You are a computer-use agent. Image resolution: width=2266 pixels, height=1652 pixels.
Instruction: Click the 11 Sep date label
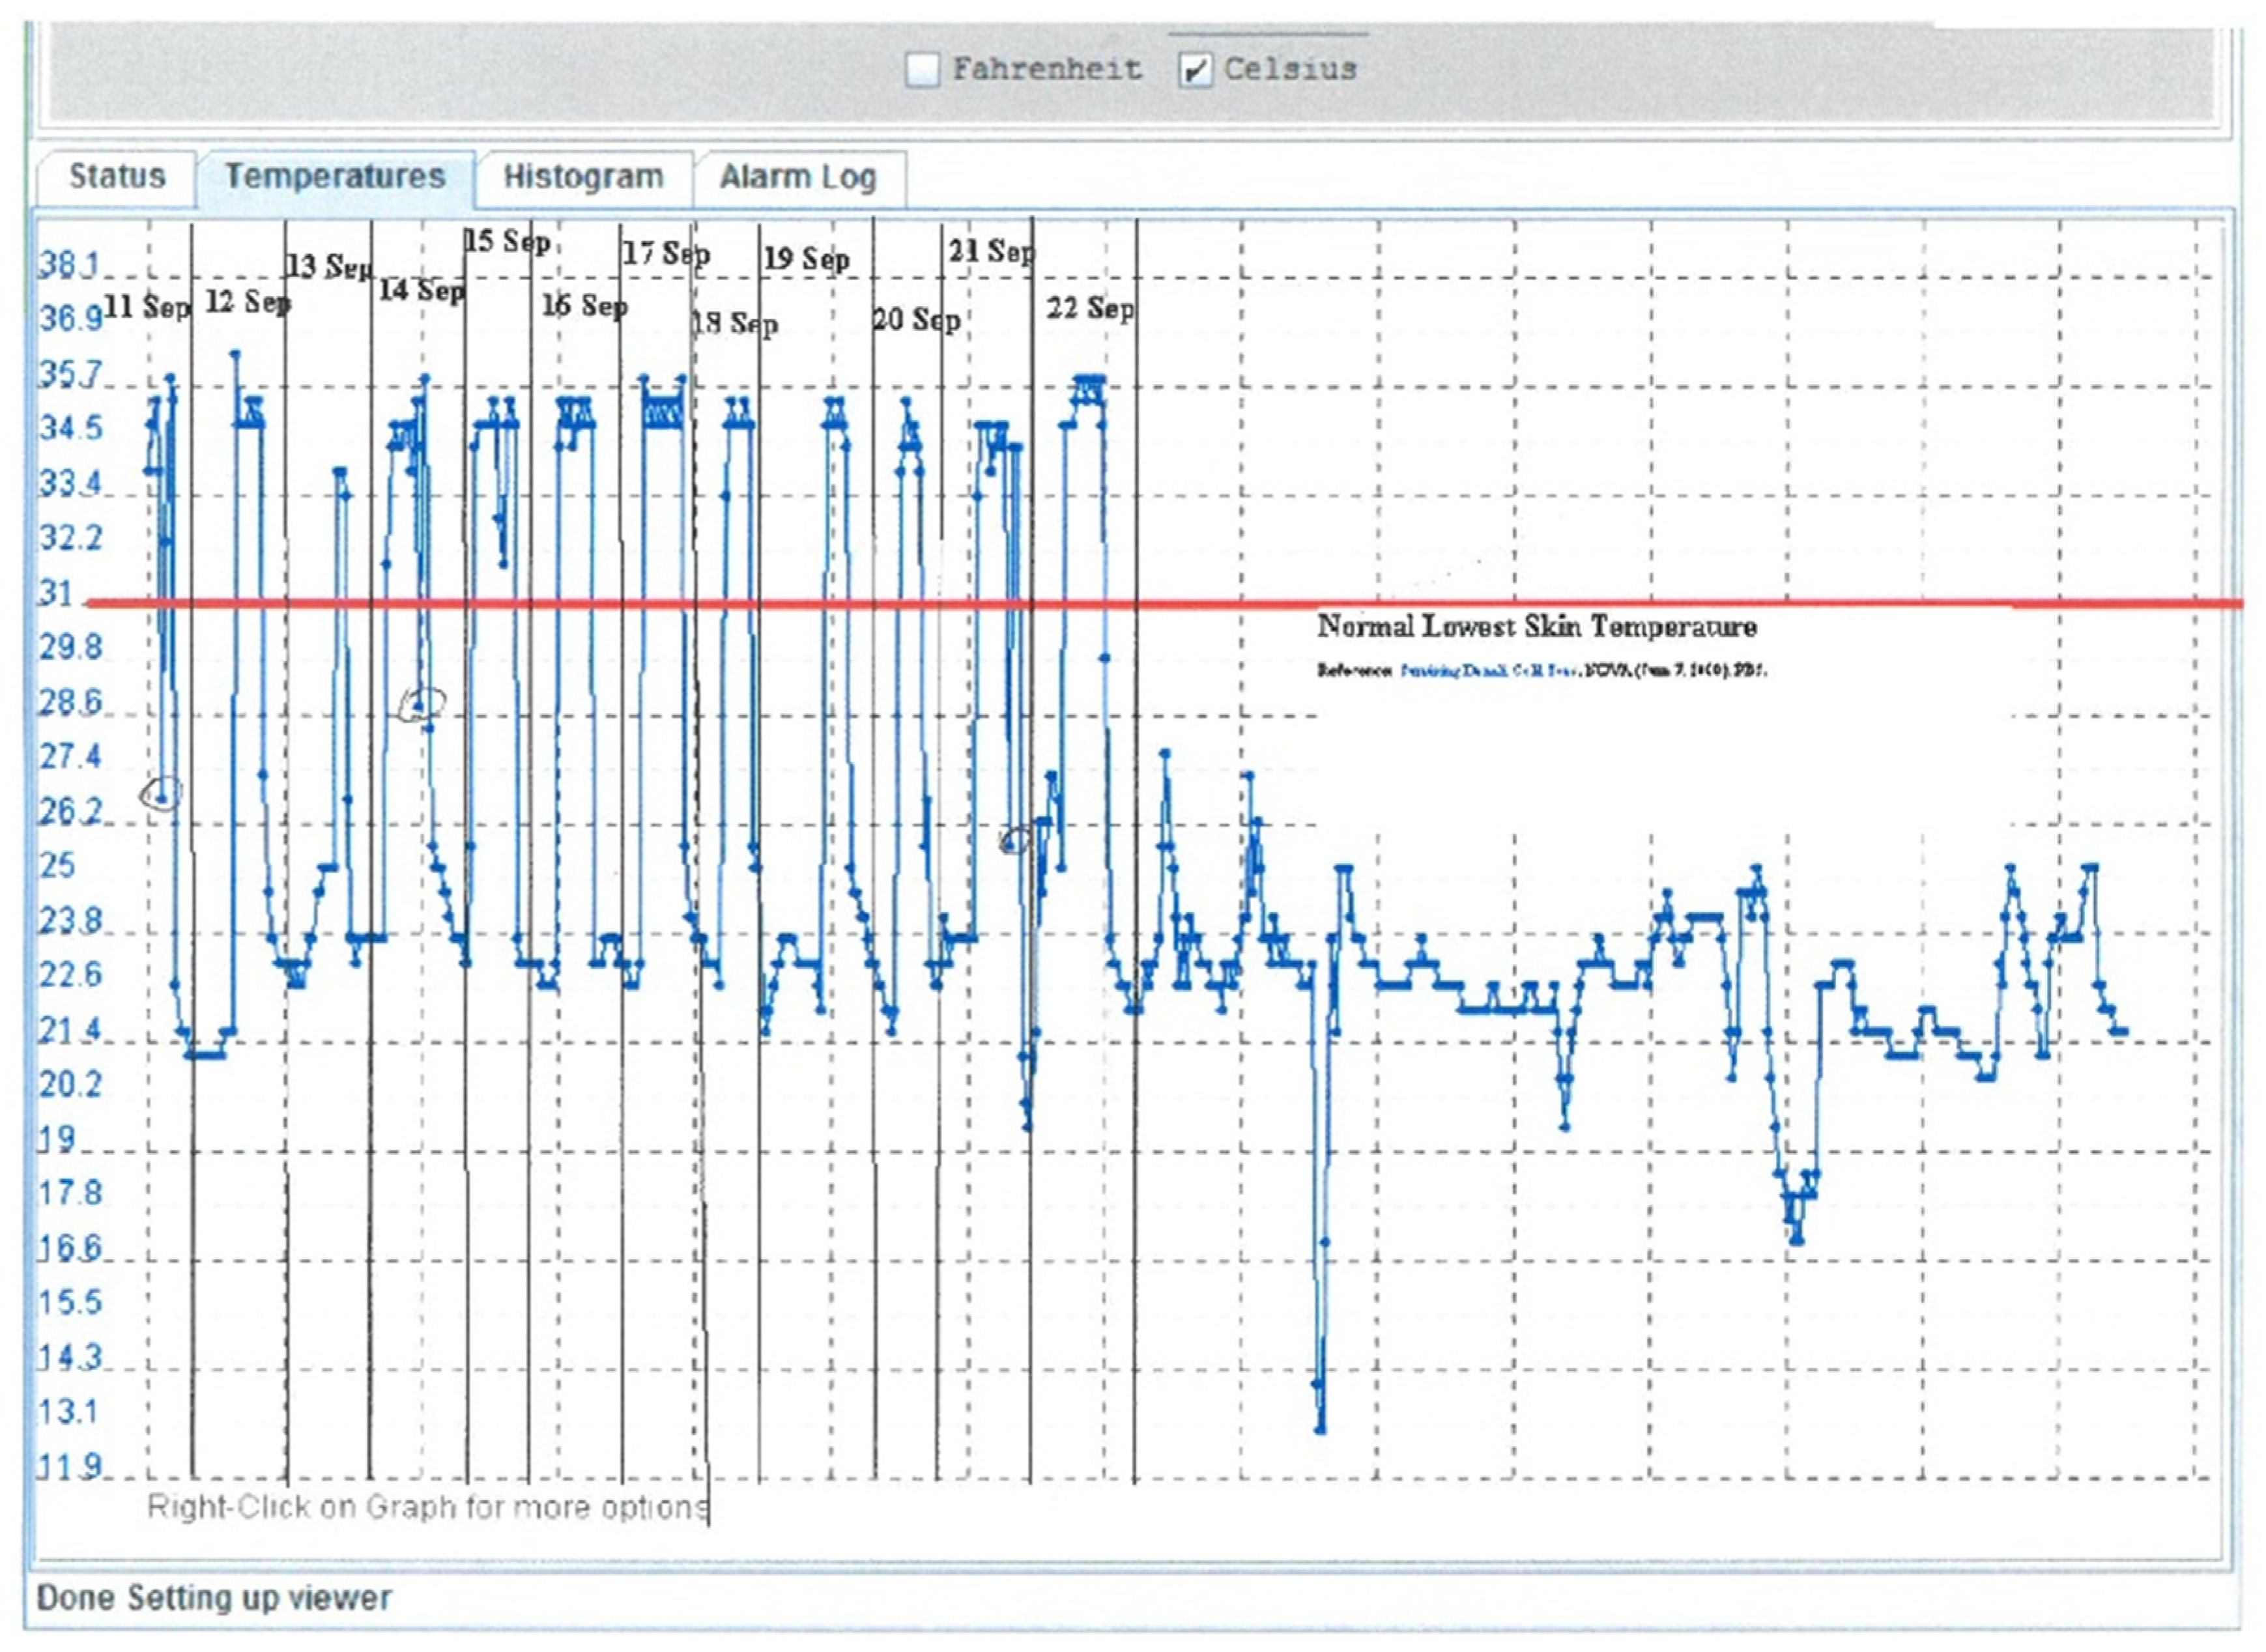coord(146,307)
